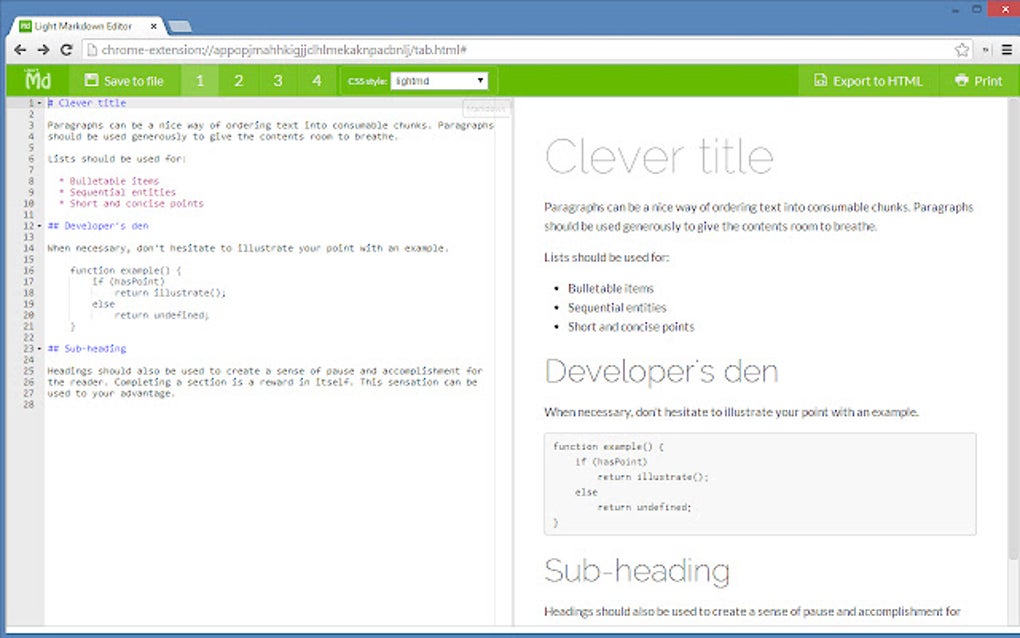Bookmark the page using the star icon
1020x638 pixels.
961,48
